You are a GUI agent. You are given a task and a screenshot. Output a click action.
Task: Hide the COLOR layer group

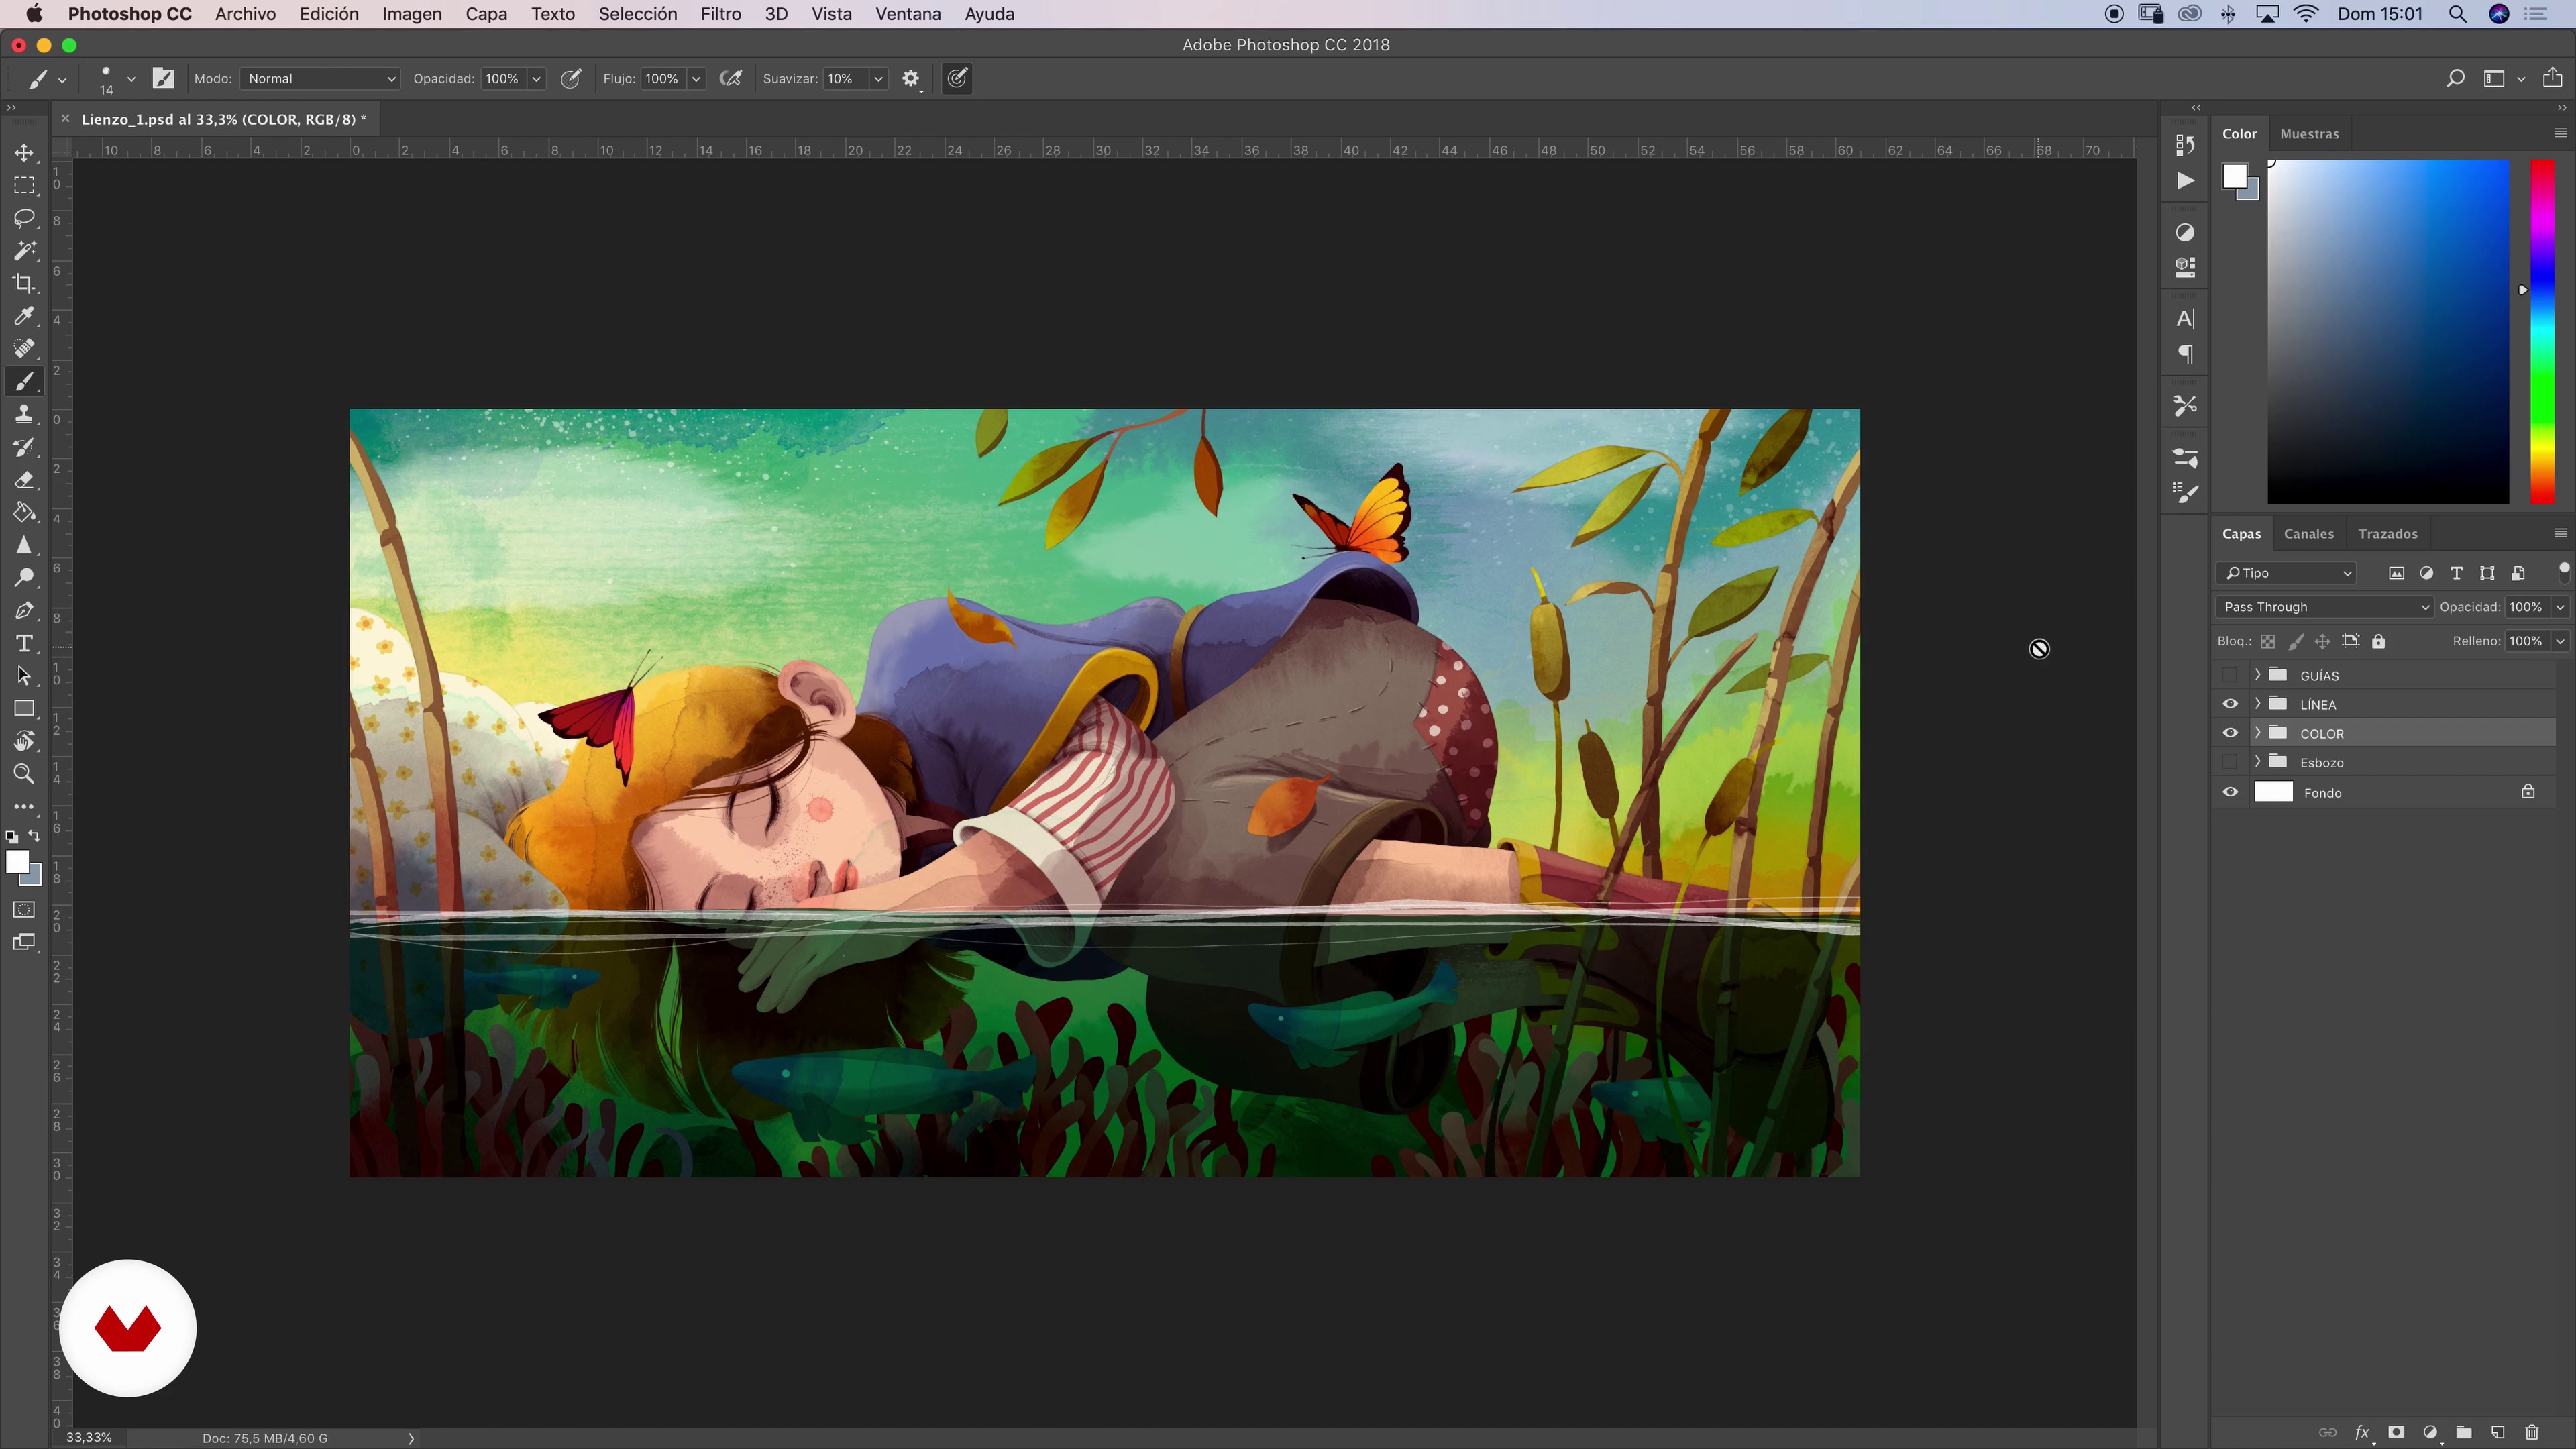pos(2230,733)
